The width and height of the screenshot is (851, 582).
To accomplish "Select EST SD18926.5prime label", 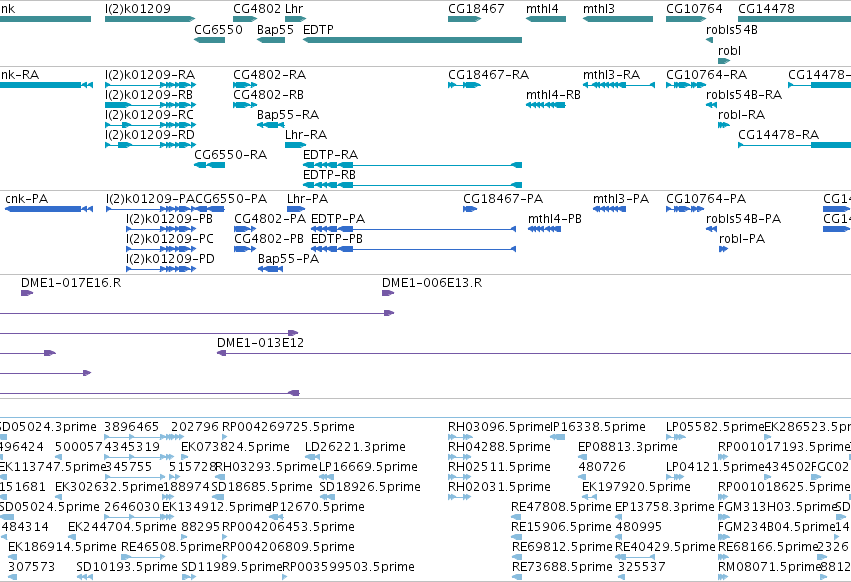I will click(370, 486).
